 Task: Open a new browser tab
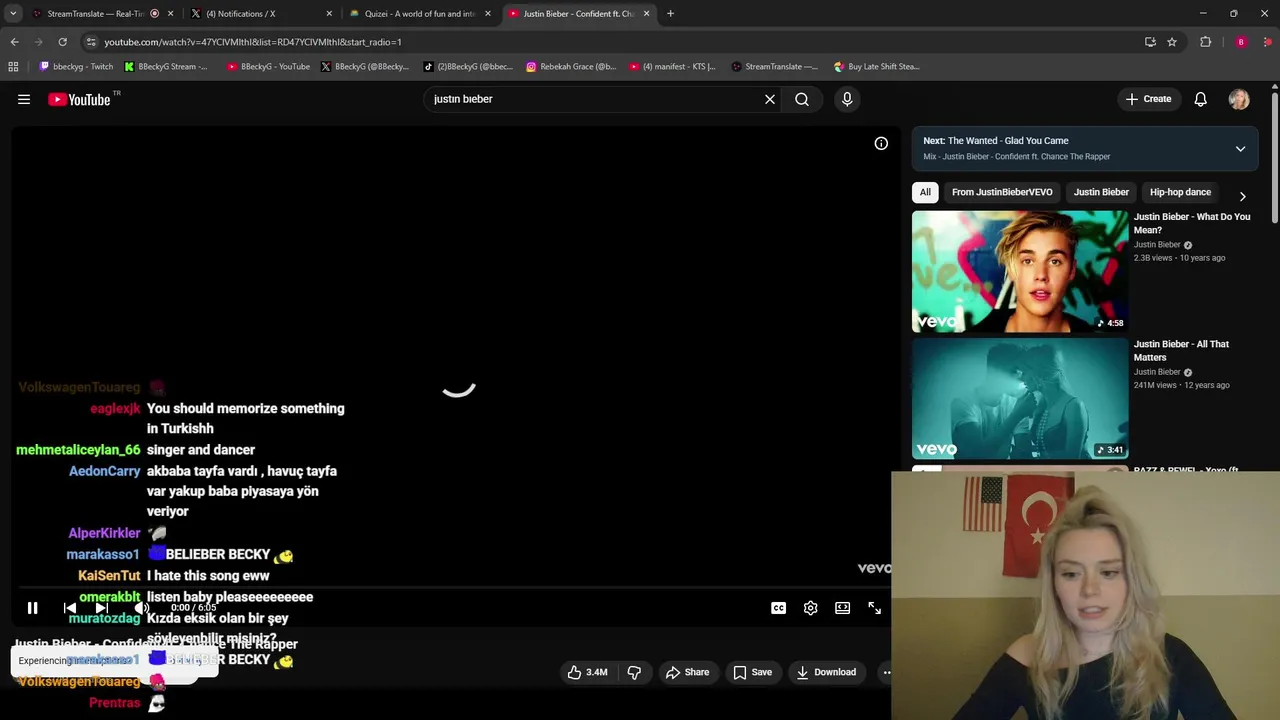click(670, 14)
